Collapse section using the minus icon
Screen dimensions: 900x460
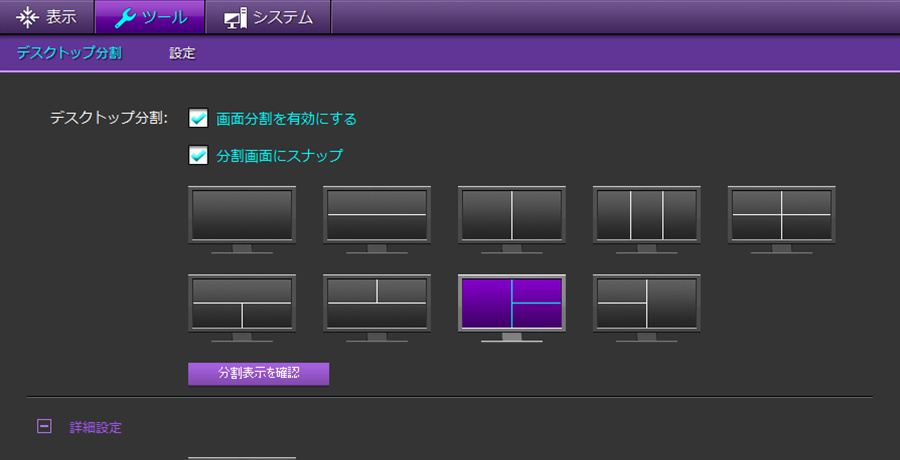[44, 427]
